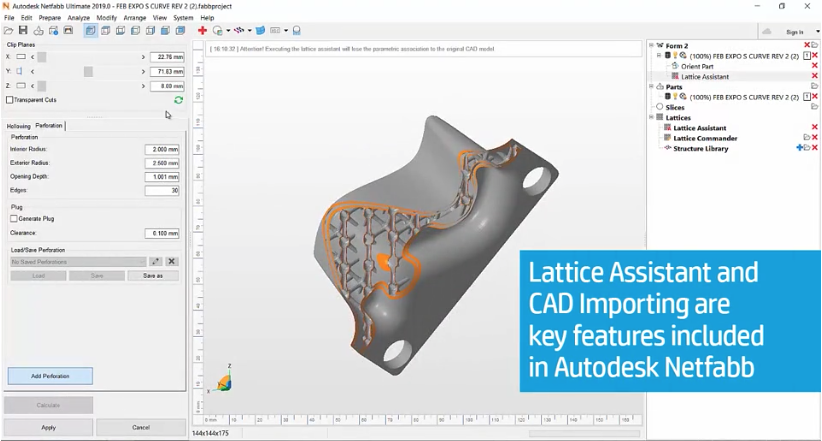Click the Clearance input field
Viewport: 822px width, 441px height.
(x=162, y=233)
